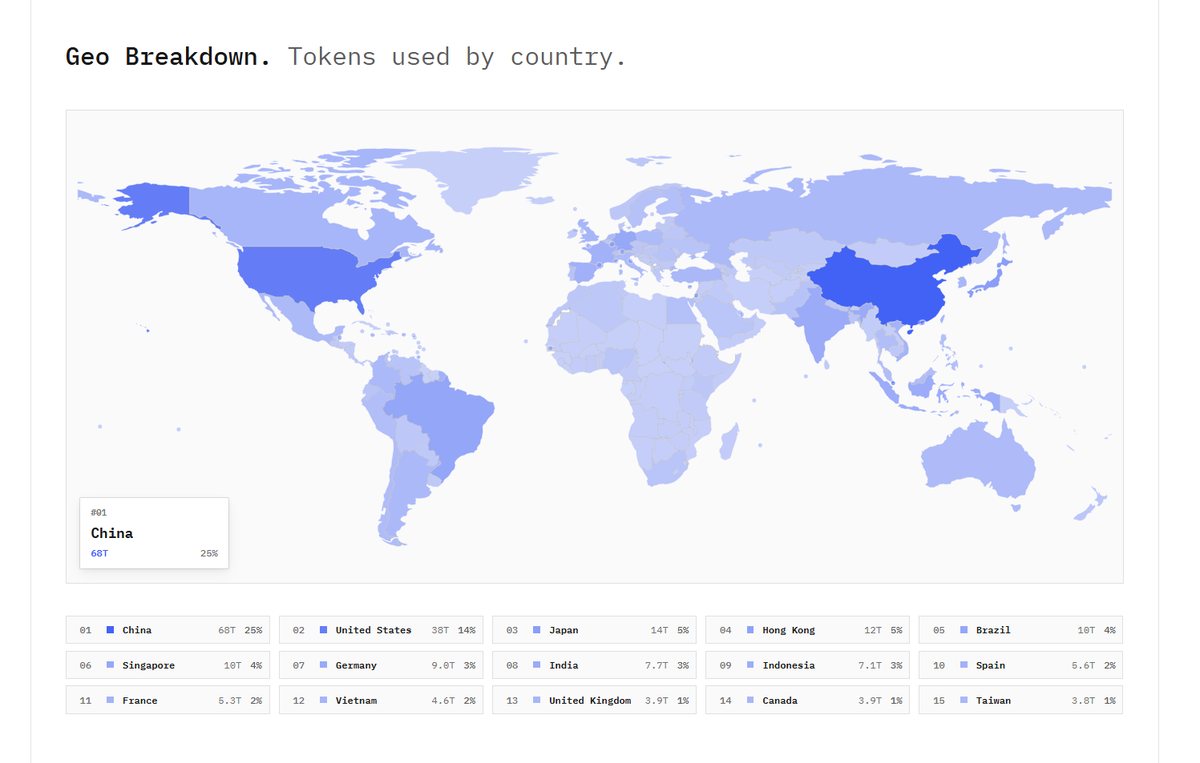Image resolution: width=1200 pixels, height=763 pixels.
Task: Click the rank number 15 in legend
Action: pos(938,700)
